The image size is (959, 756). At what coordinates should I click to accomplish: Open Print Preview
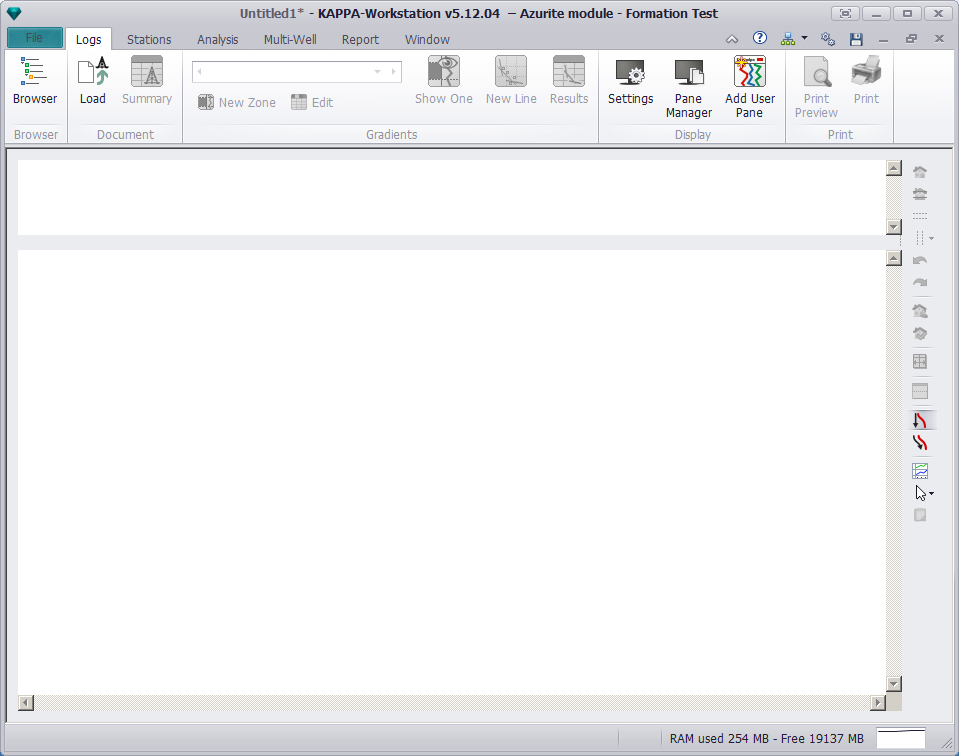click(x=816, y=87)
